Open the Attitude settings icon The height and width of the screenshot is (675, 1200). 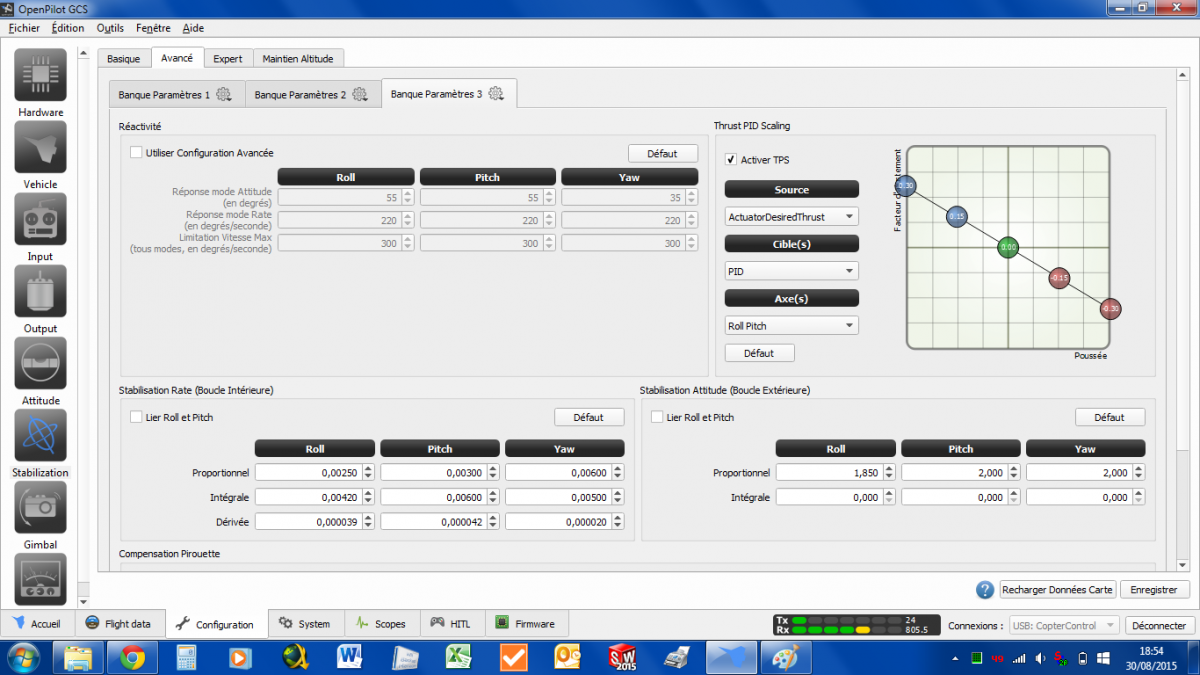pyautogui.click(x=40, y=363)
